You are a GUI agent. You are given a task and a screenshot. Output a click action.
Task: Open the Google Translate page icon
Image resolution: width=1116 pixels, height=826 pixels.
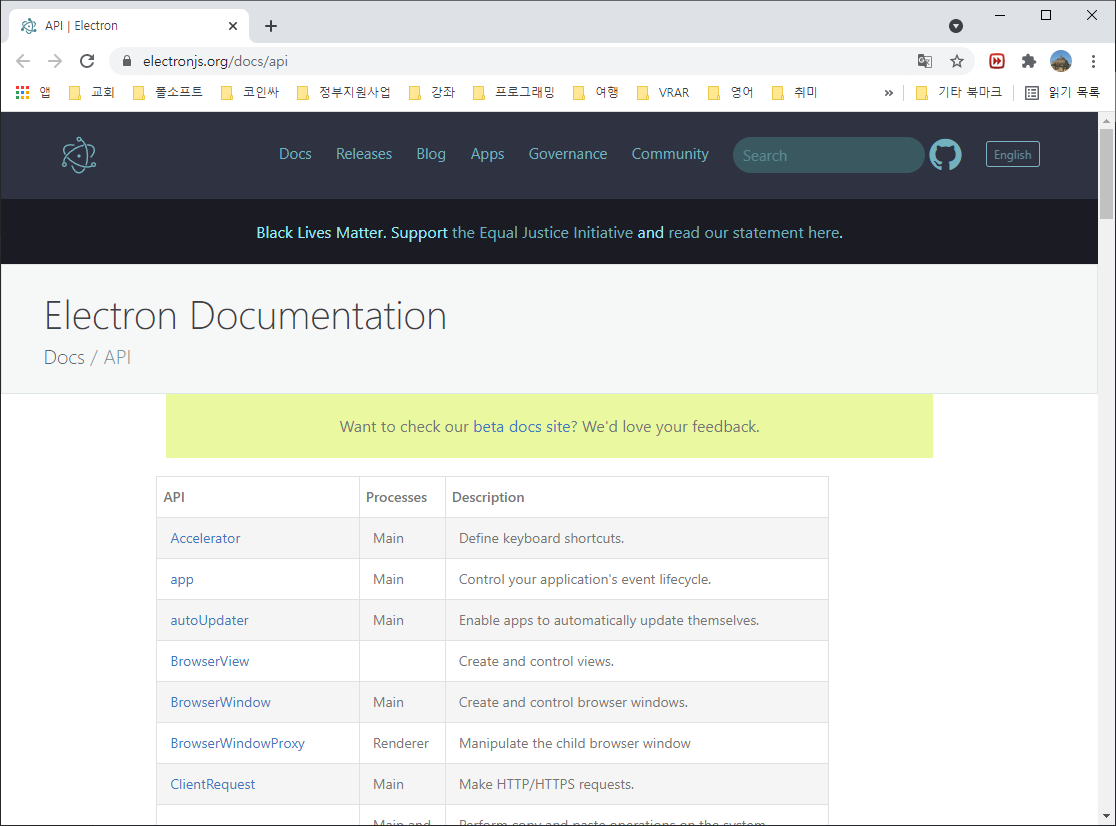pos(925,61)
